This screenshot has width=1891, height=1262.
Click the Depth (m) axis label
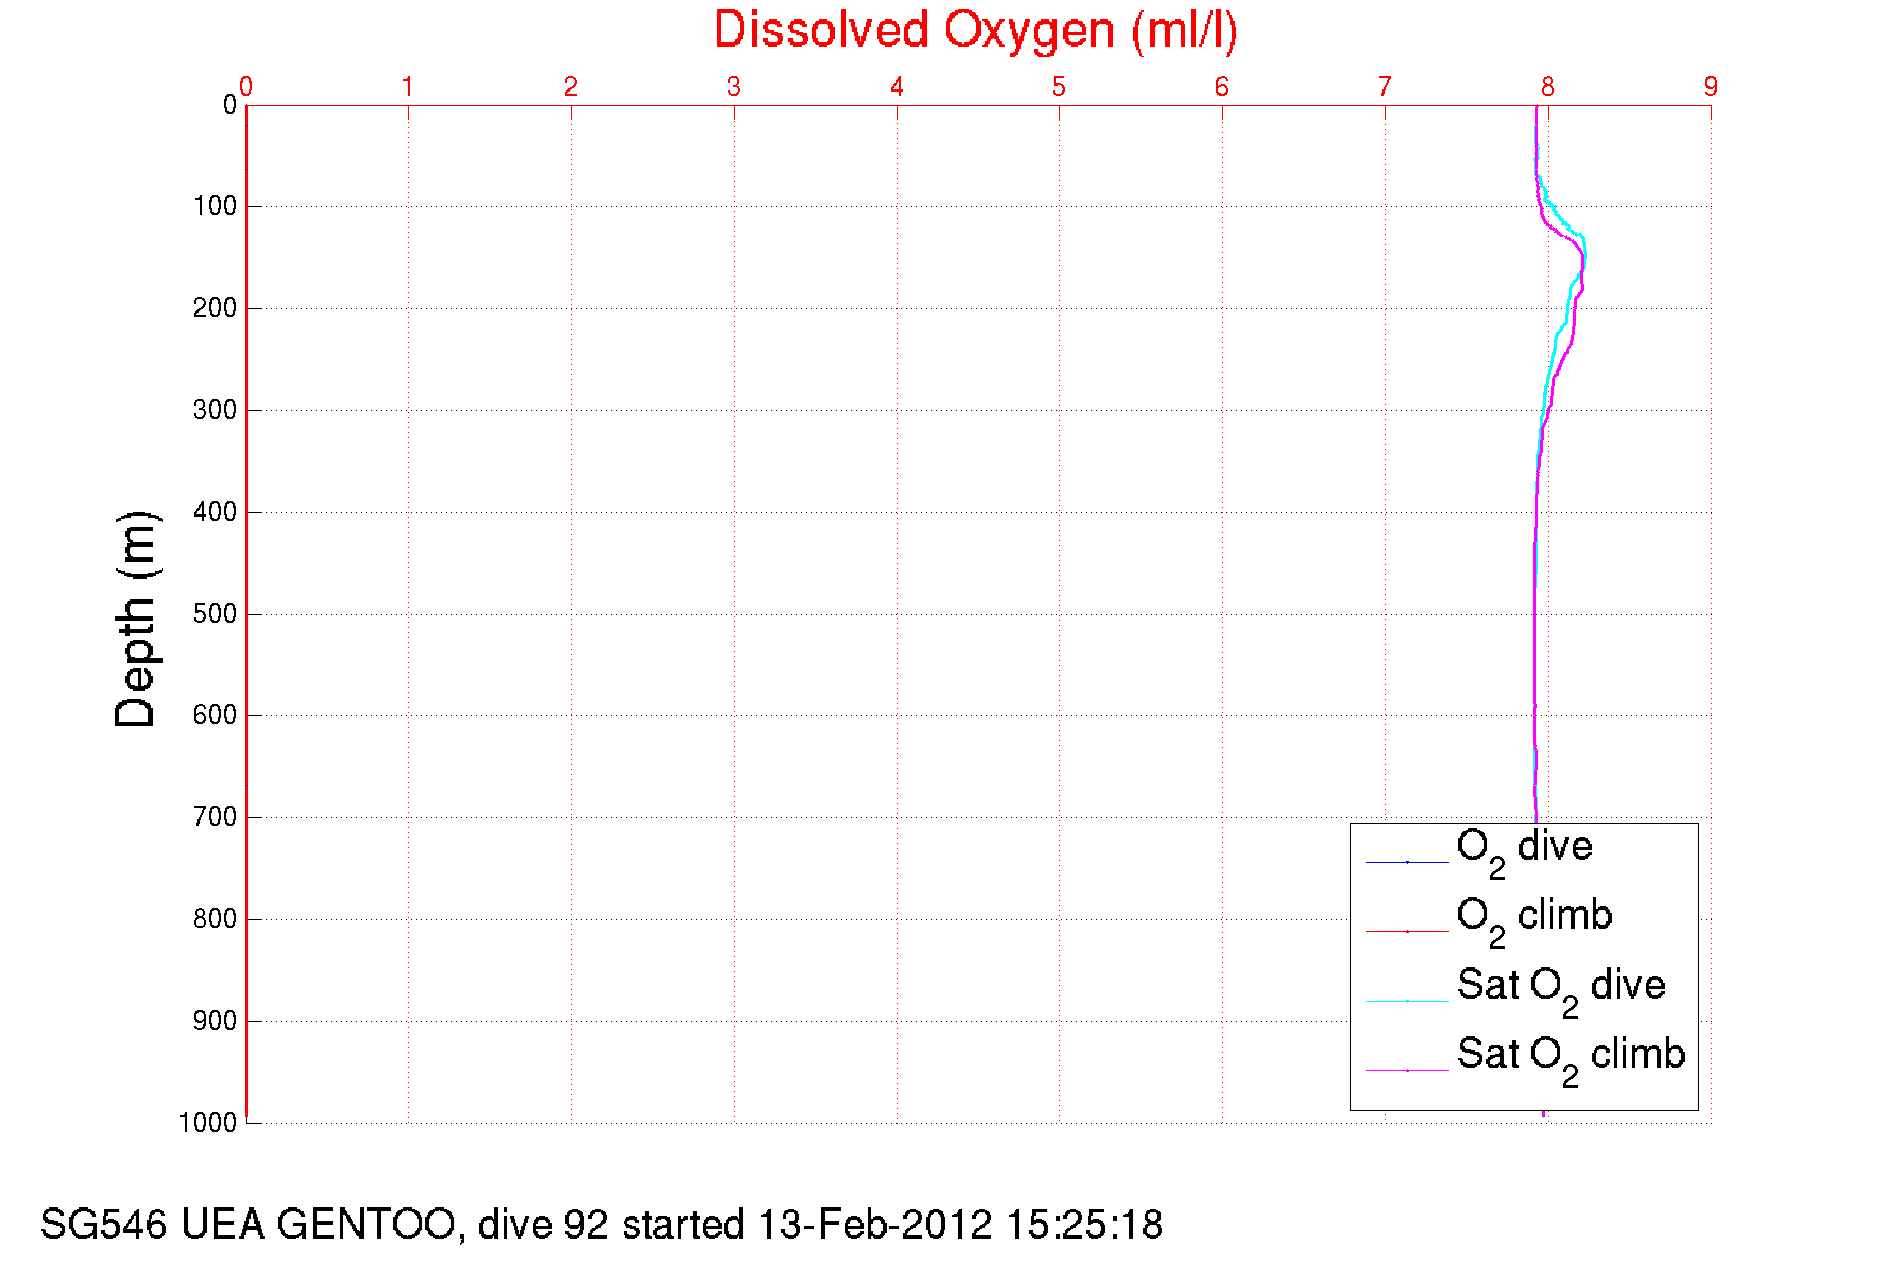pyautogui.click(x=136, y=619)
